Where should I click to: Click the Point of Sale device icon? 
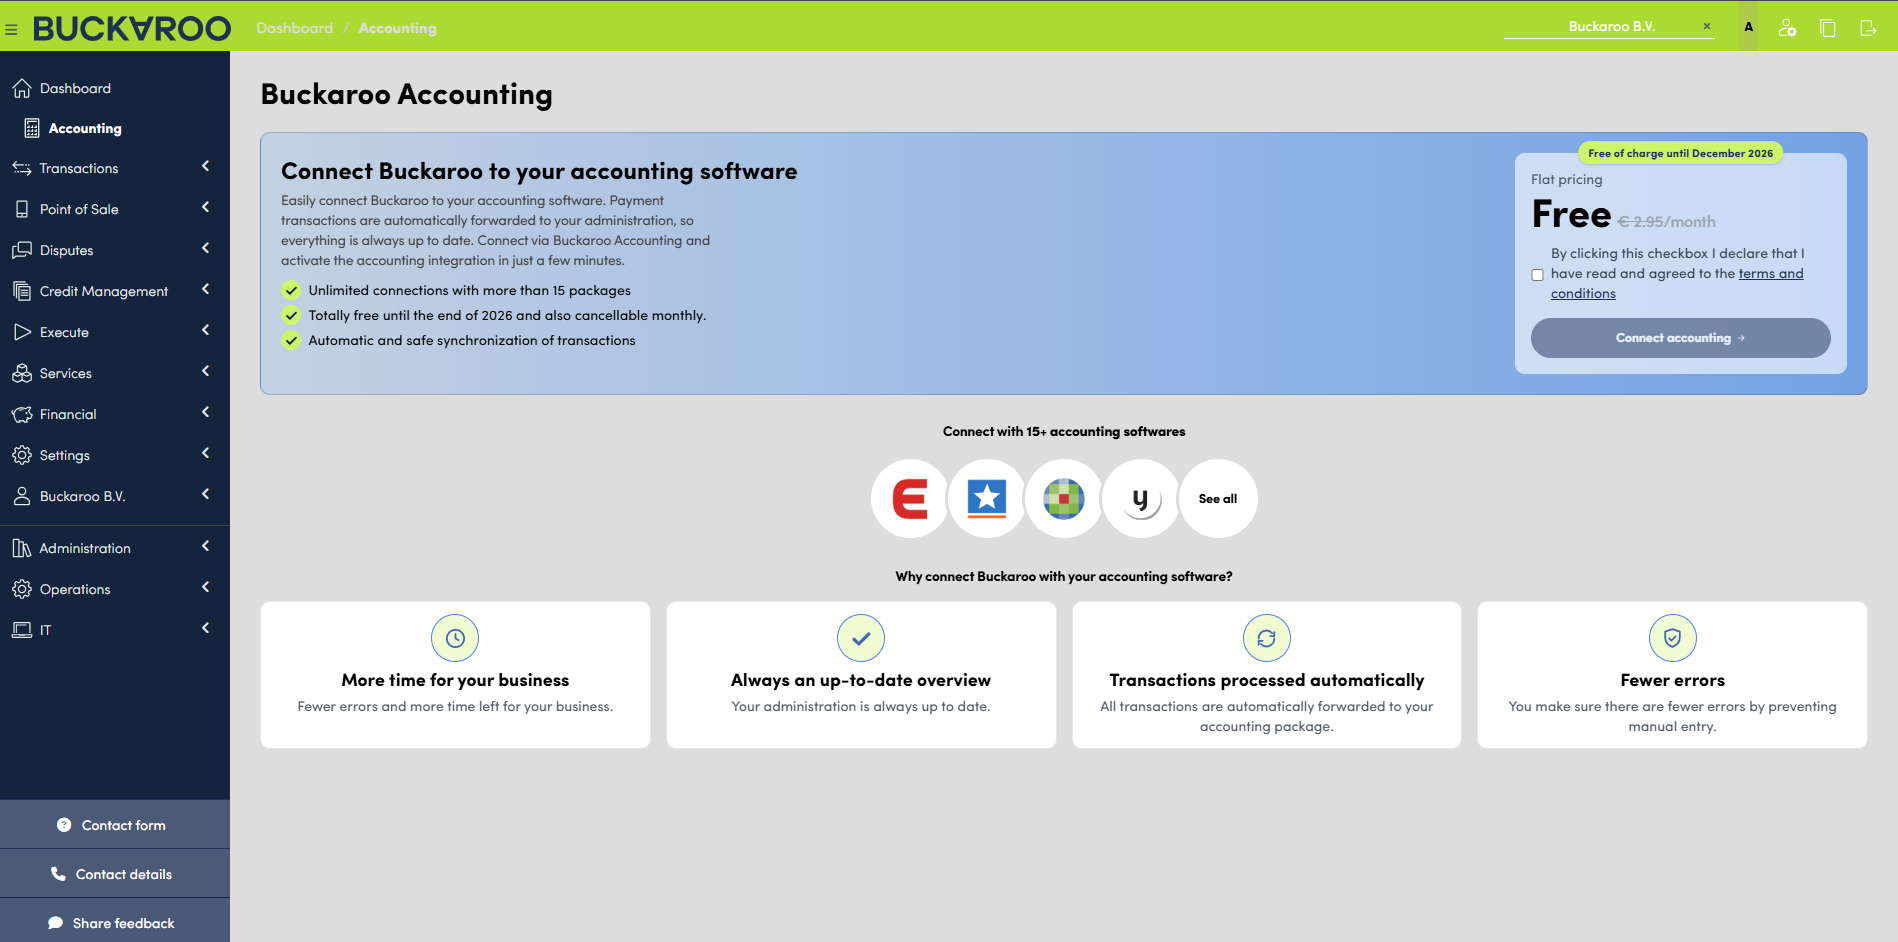click(x=22, y=209)
